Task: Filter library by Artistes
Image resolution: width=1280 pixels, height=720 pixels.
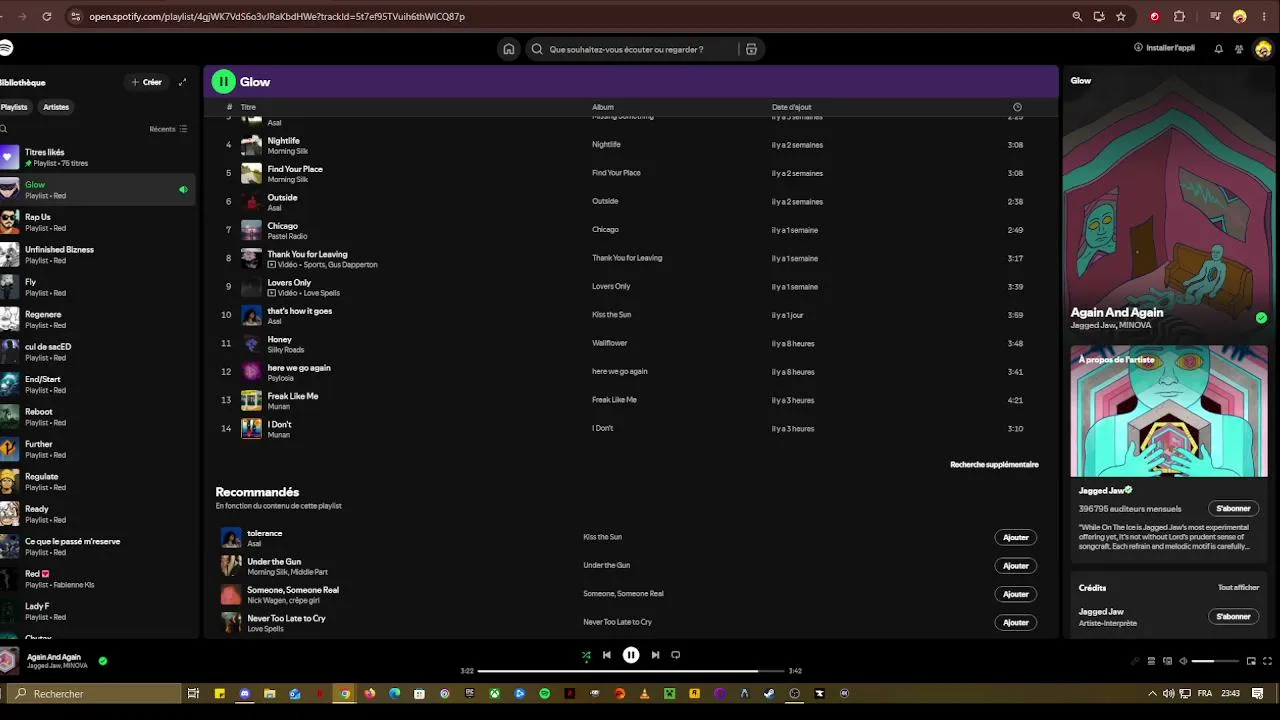Action: pos(56,107)
